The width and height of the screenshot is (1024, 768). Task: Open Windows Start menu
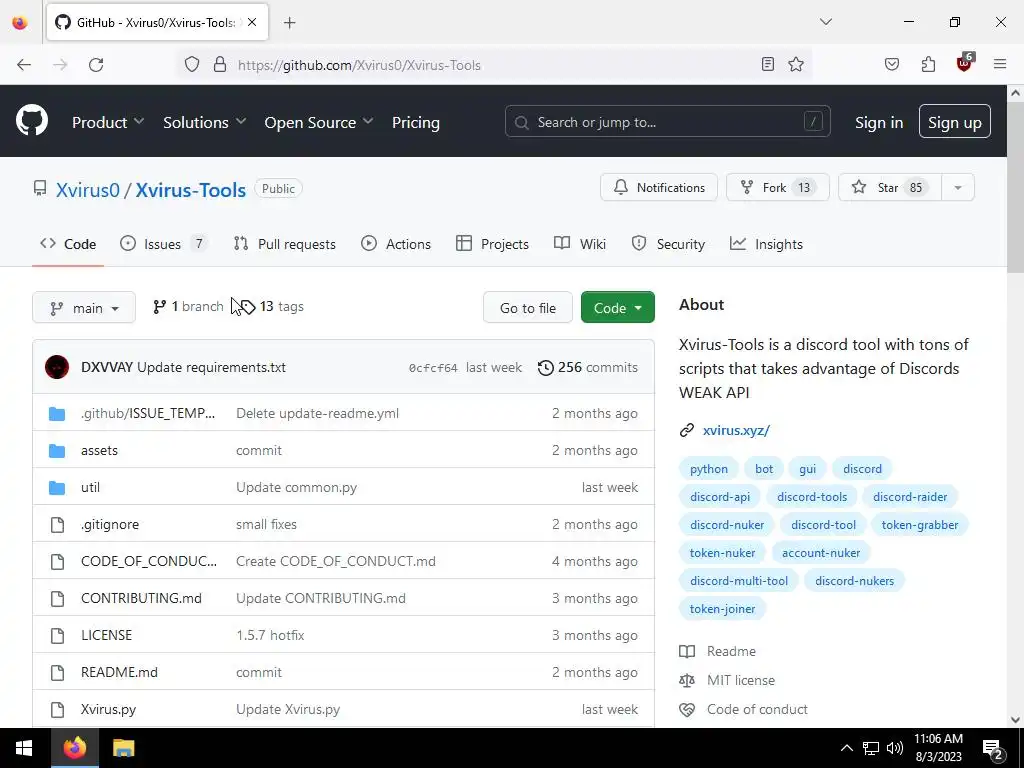(24, 748)
